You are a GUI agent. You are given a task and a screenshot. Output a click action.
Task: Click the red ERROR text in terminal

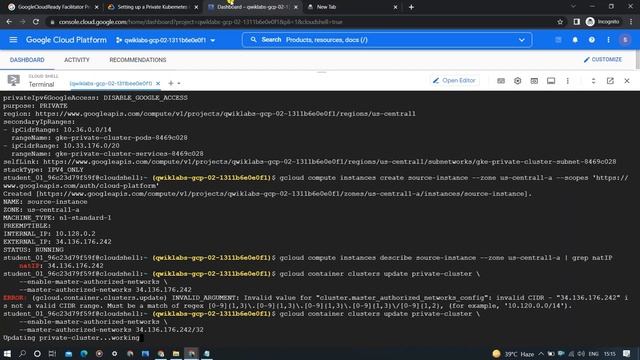tap(14, 298)
